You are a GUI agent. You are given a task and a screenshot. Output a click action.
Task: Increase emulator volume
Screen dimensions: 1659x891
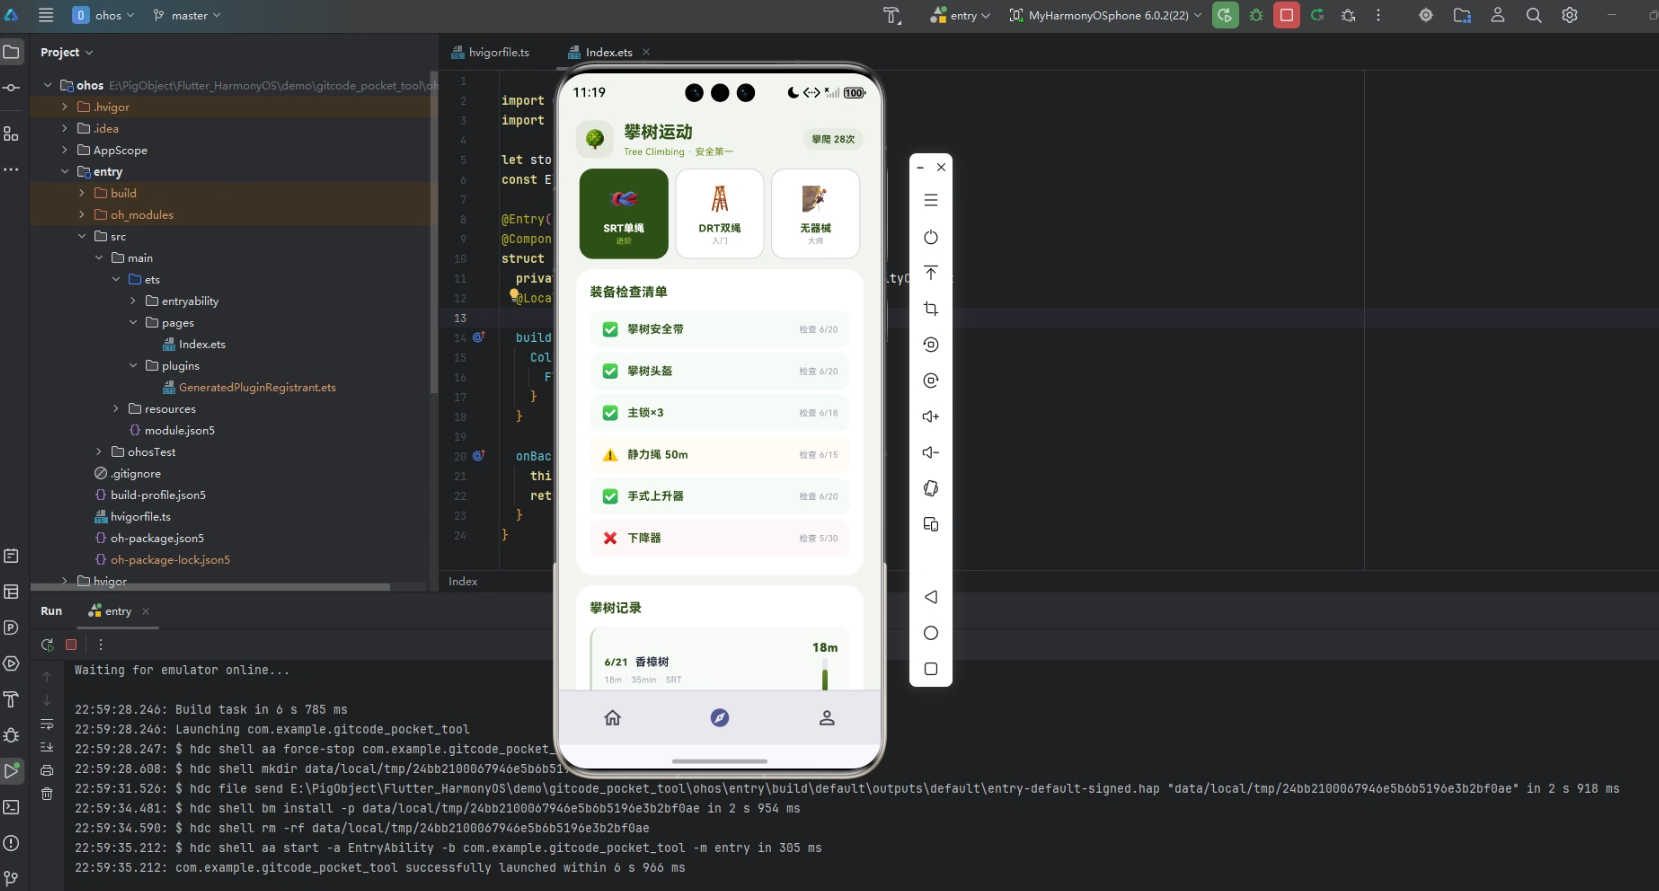[931, 417]
